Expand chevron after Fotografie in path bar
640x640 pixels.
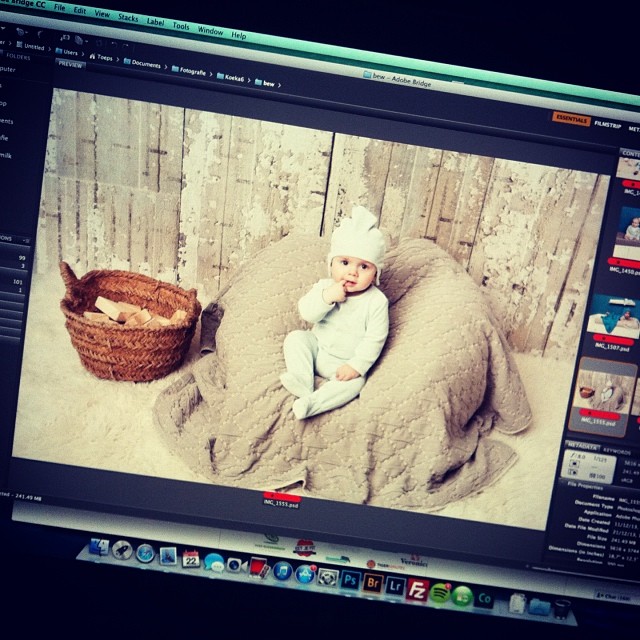[x=211, y=74]
